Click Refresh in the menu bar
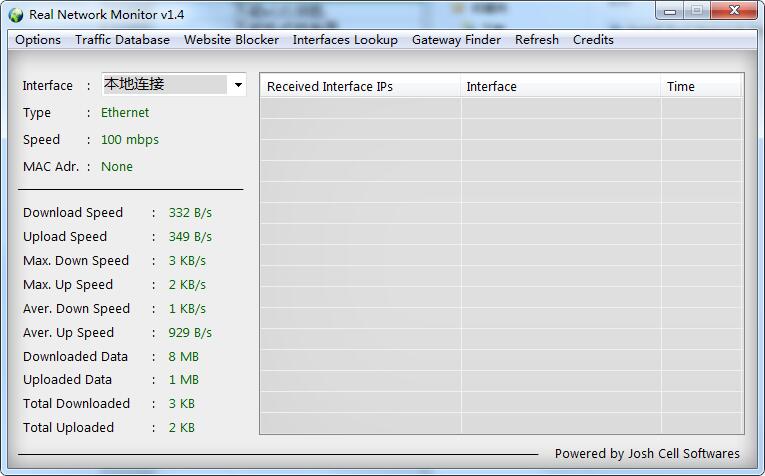The height and width of the screenshot is (476, 765). coord(537,40)
